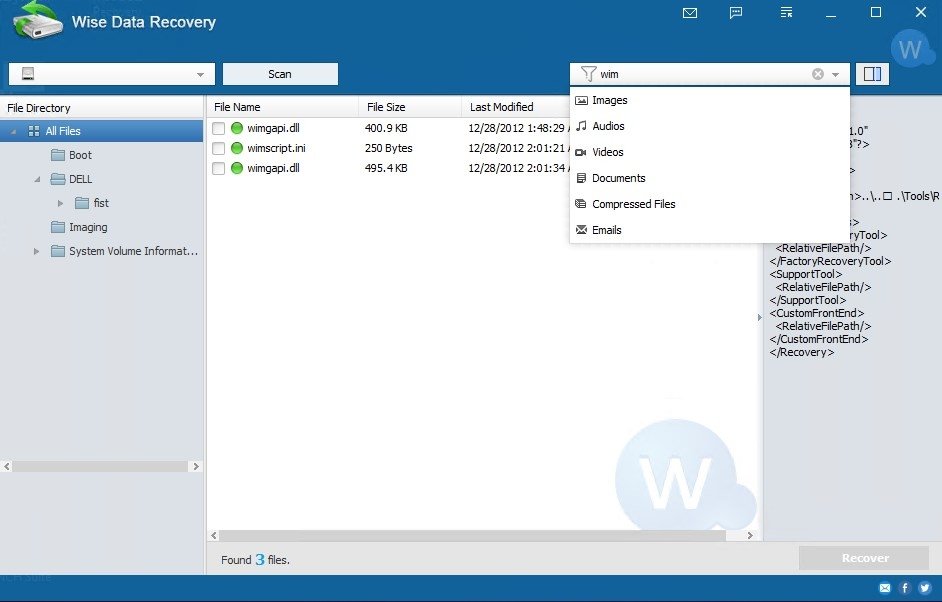Click the 495.4 KB size cell
The height and width of the screenshot is (602, 942).
[386, 168]
